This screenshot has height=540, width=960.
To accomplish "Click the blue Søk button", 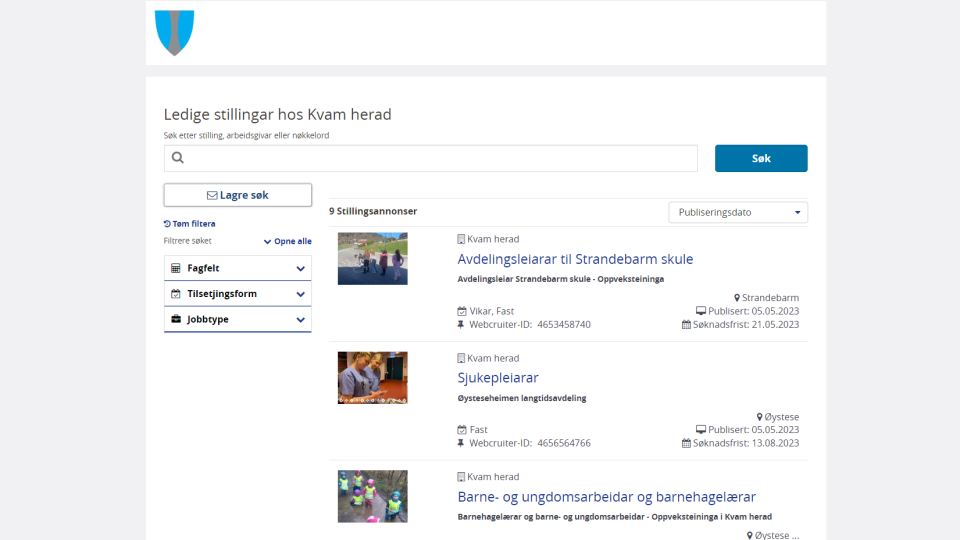I will click(761, 159).
